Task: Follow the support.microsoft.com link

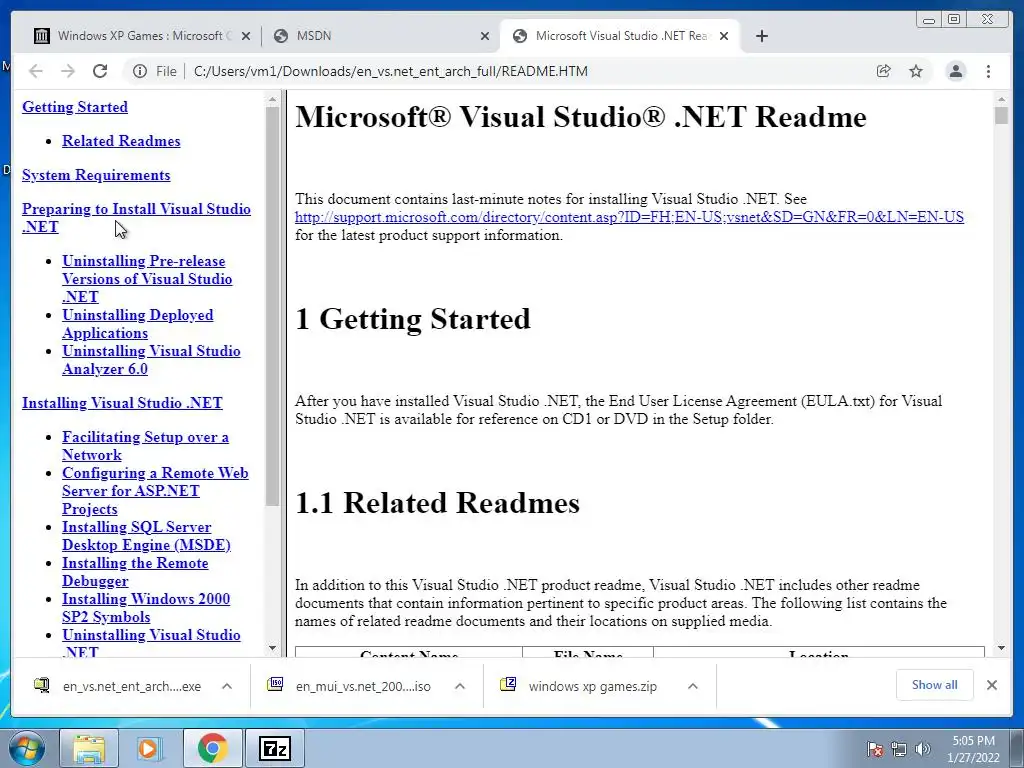Action: (x=629, y=217)
